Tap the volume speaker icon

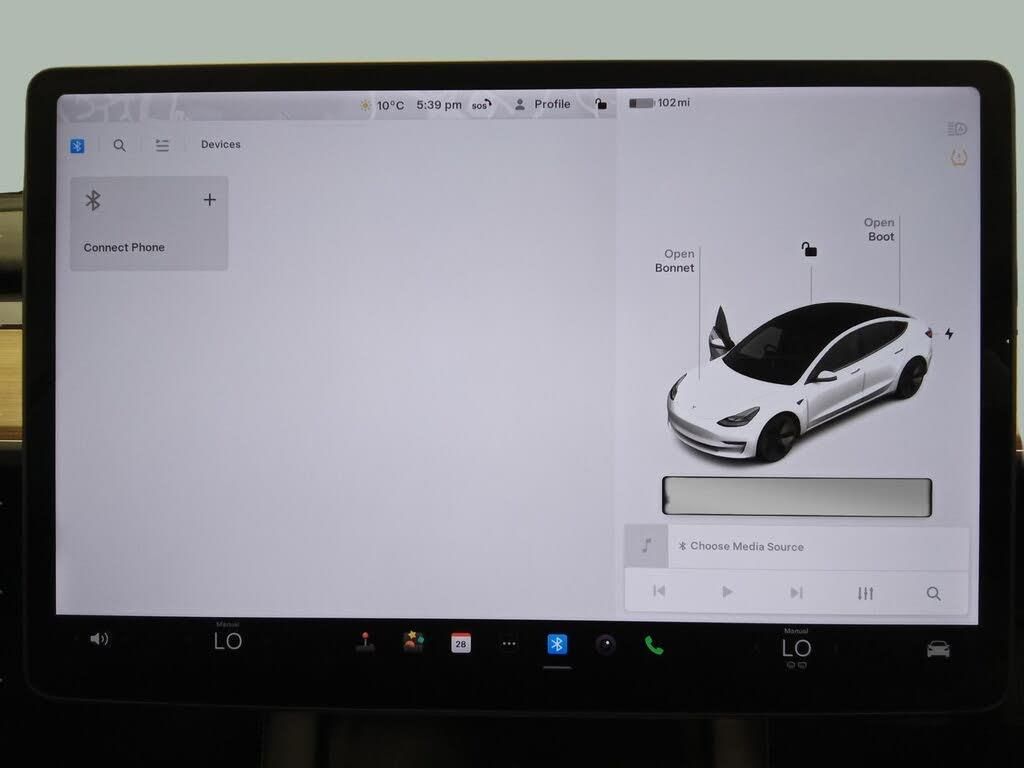pos(99,639)
